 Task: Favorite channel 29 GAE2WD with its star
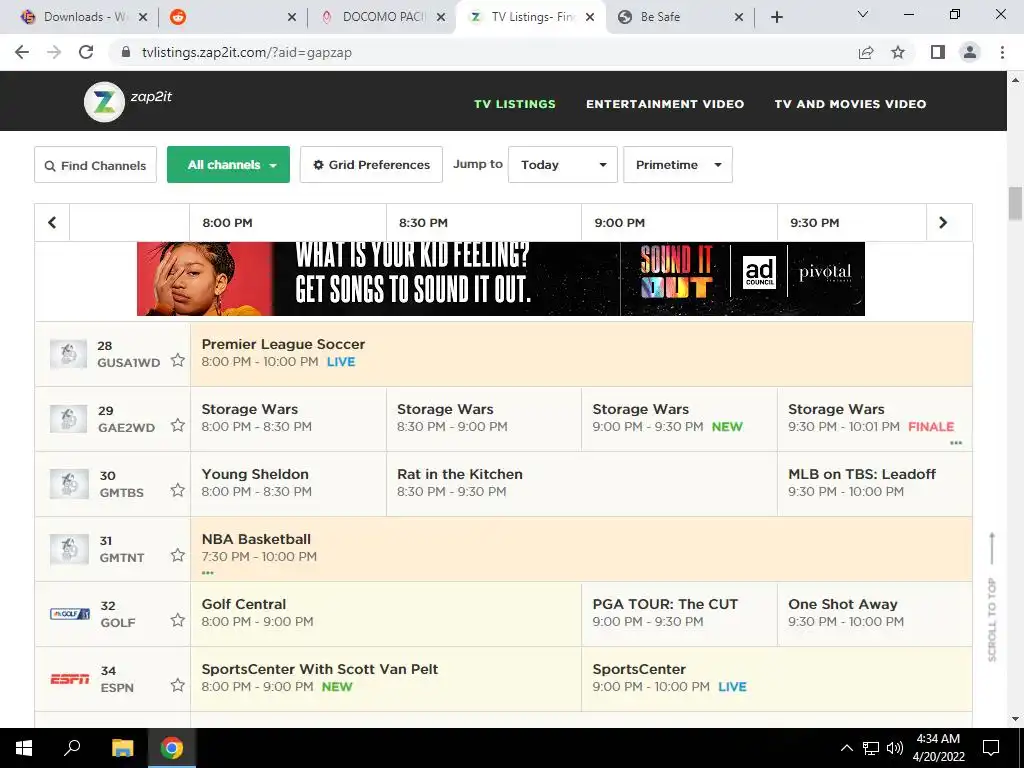(178, 425)
